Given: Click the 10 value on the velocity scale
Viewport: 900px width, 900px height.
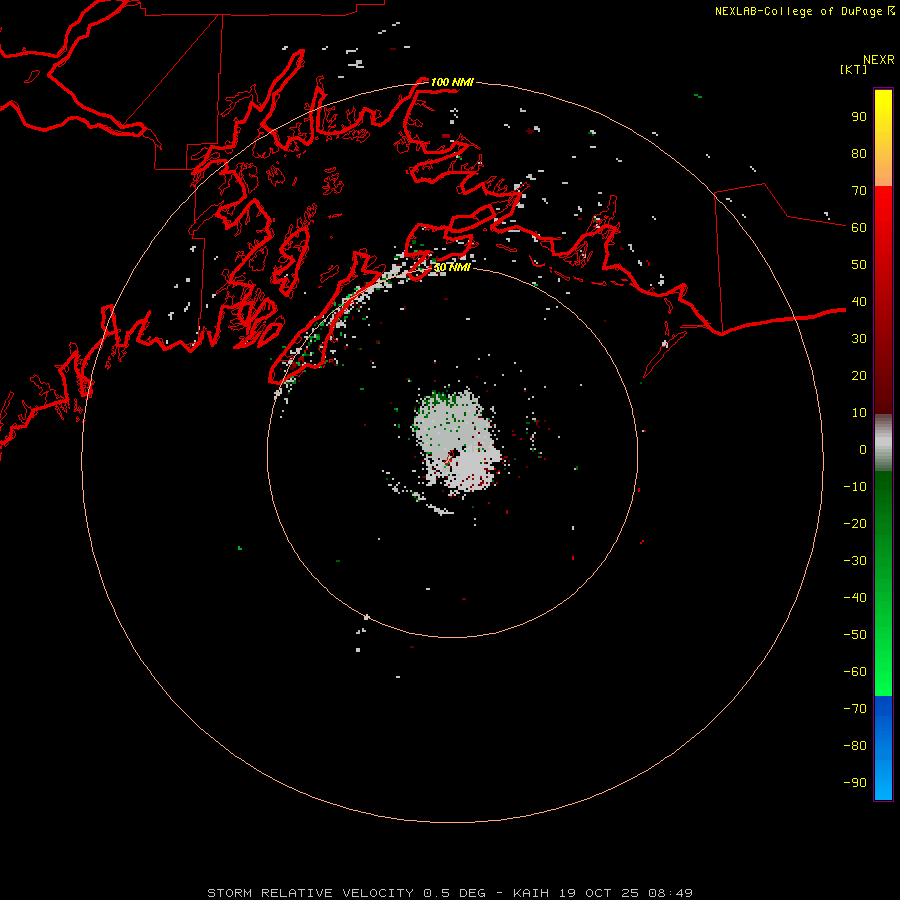Looking at the screenshot, I should click(859, 413).
